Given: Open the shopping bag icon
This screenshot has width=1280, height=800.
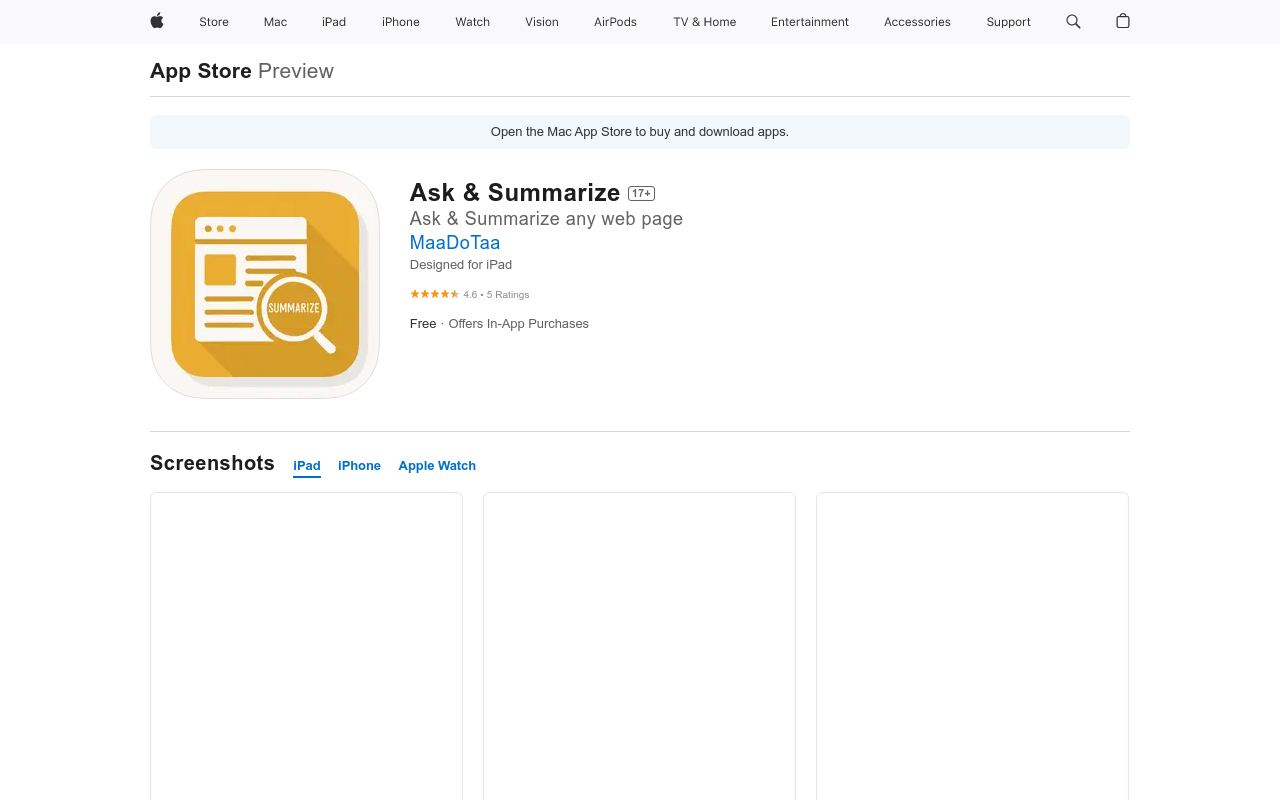Looking at the screenshot, I should coord(1123,21).
